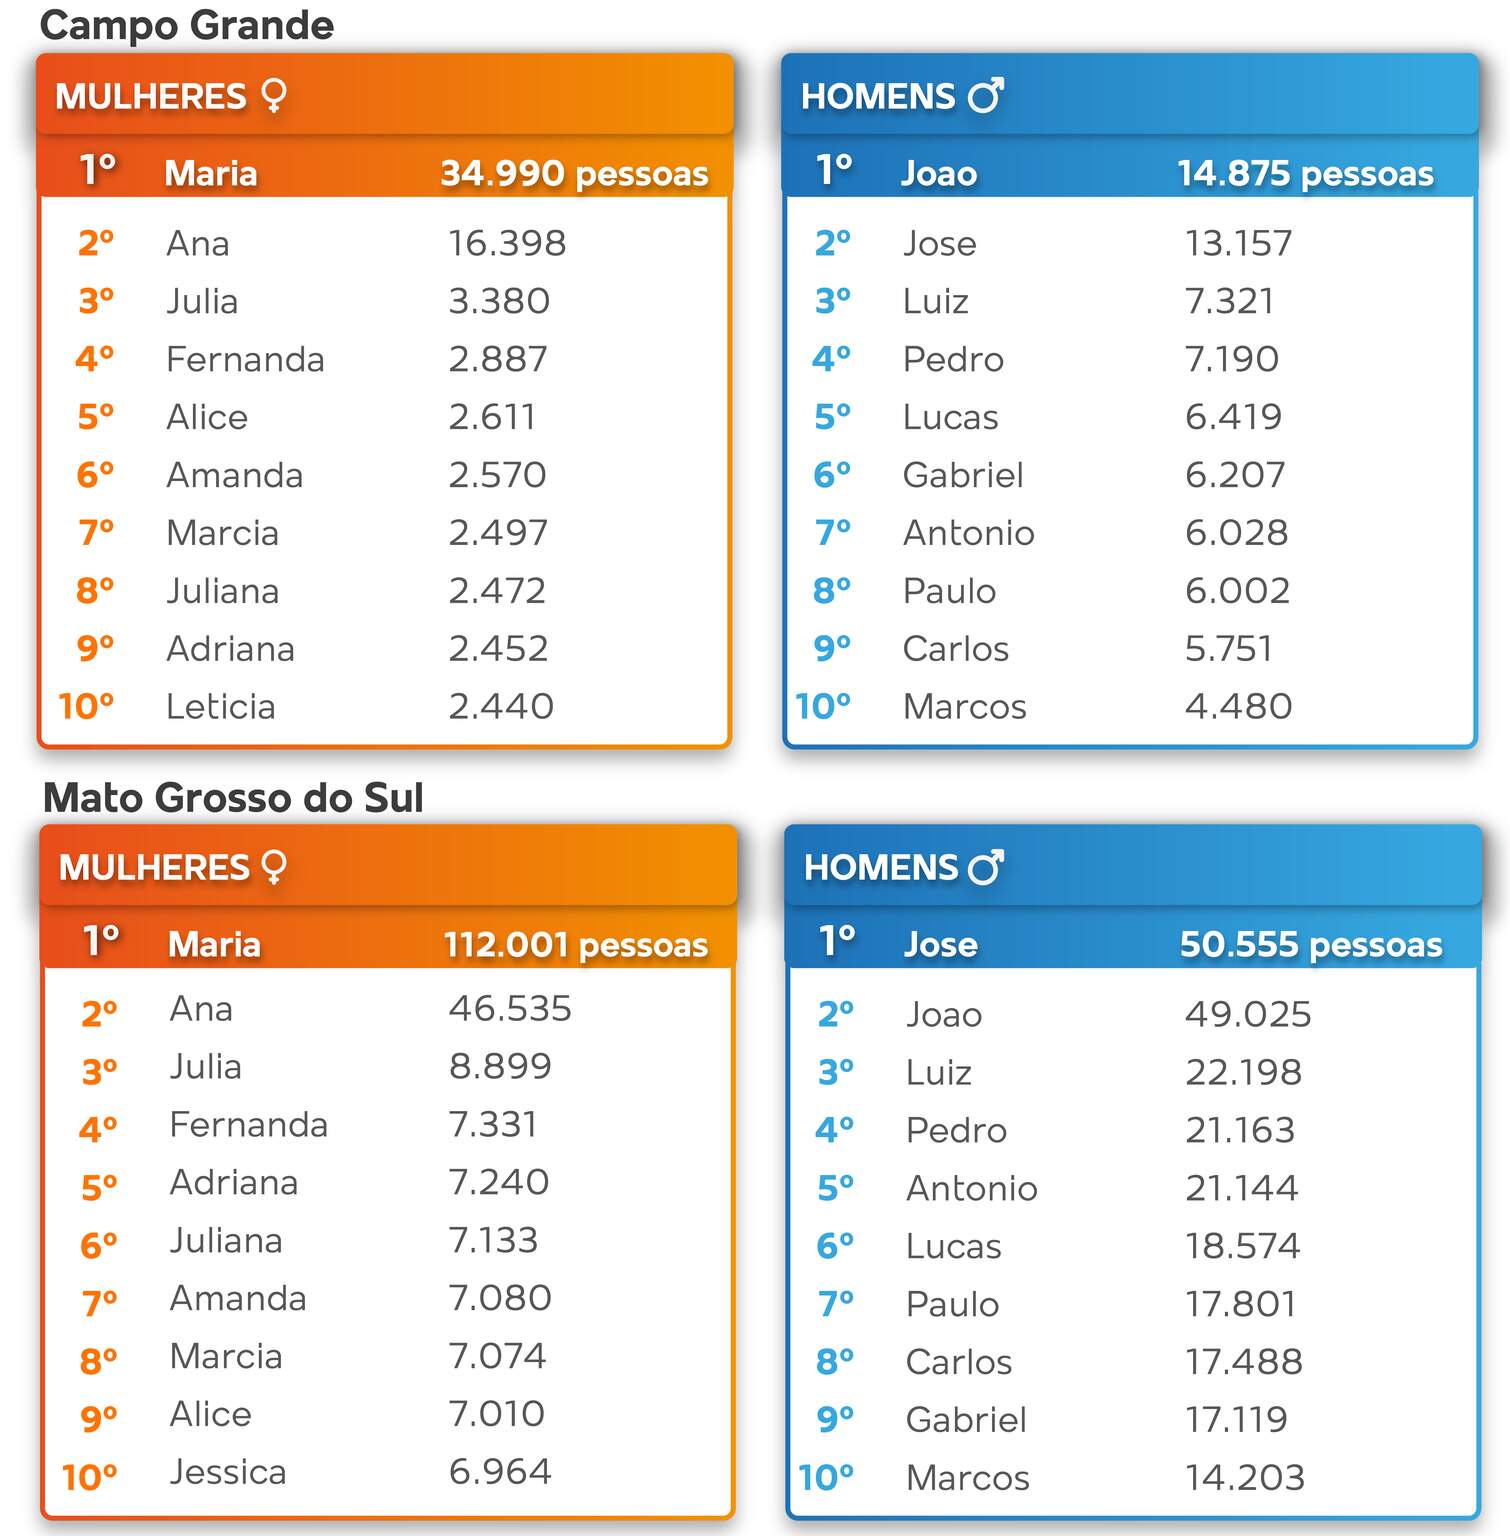Click the value 18.574 next to Lucas
The height and width of the screenshot is (1536, 1510).
(x=1242, y=1246)
